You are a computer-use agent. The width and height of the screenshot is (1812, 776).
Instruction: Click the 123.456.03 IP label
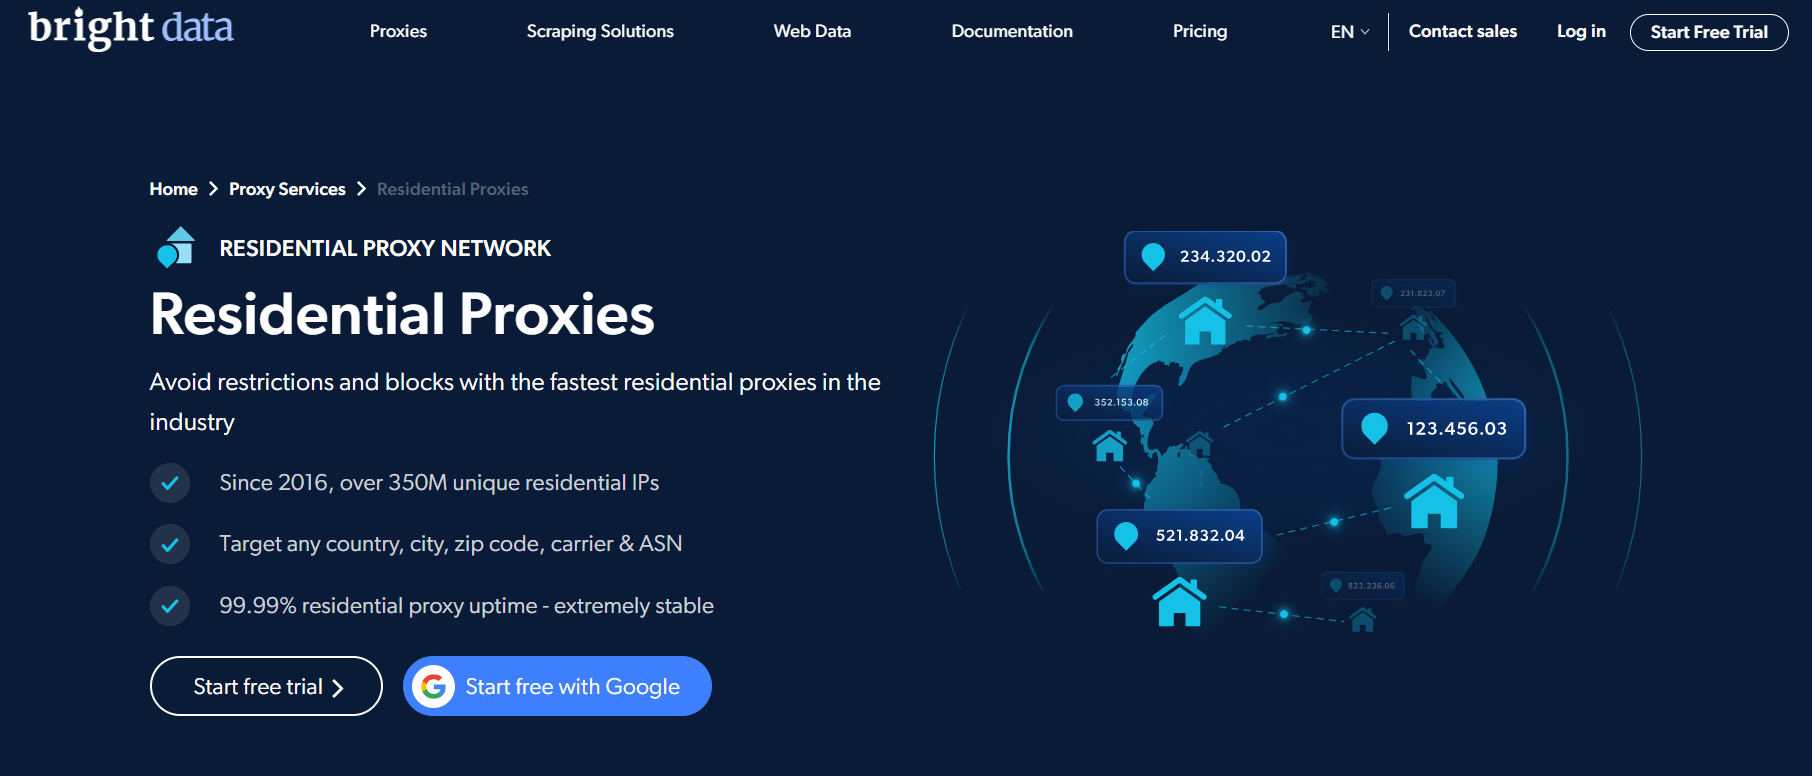(x=1434, y=429)
